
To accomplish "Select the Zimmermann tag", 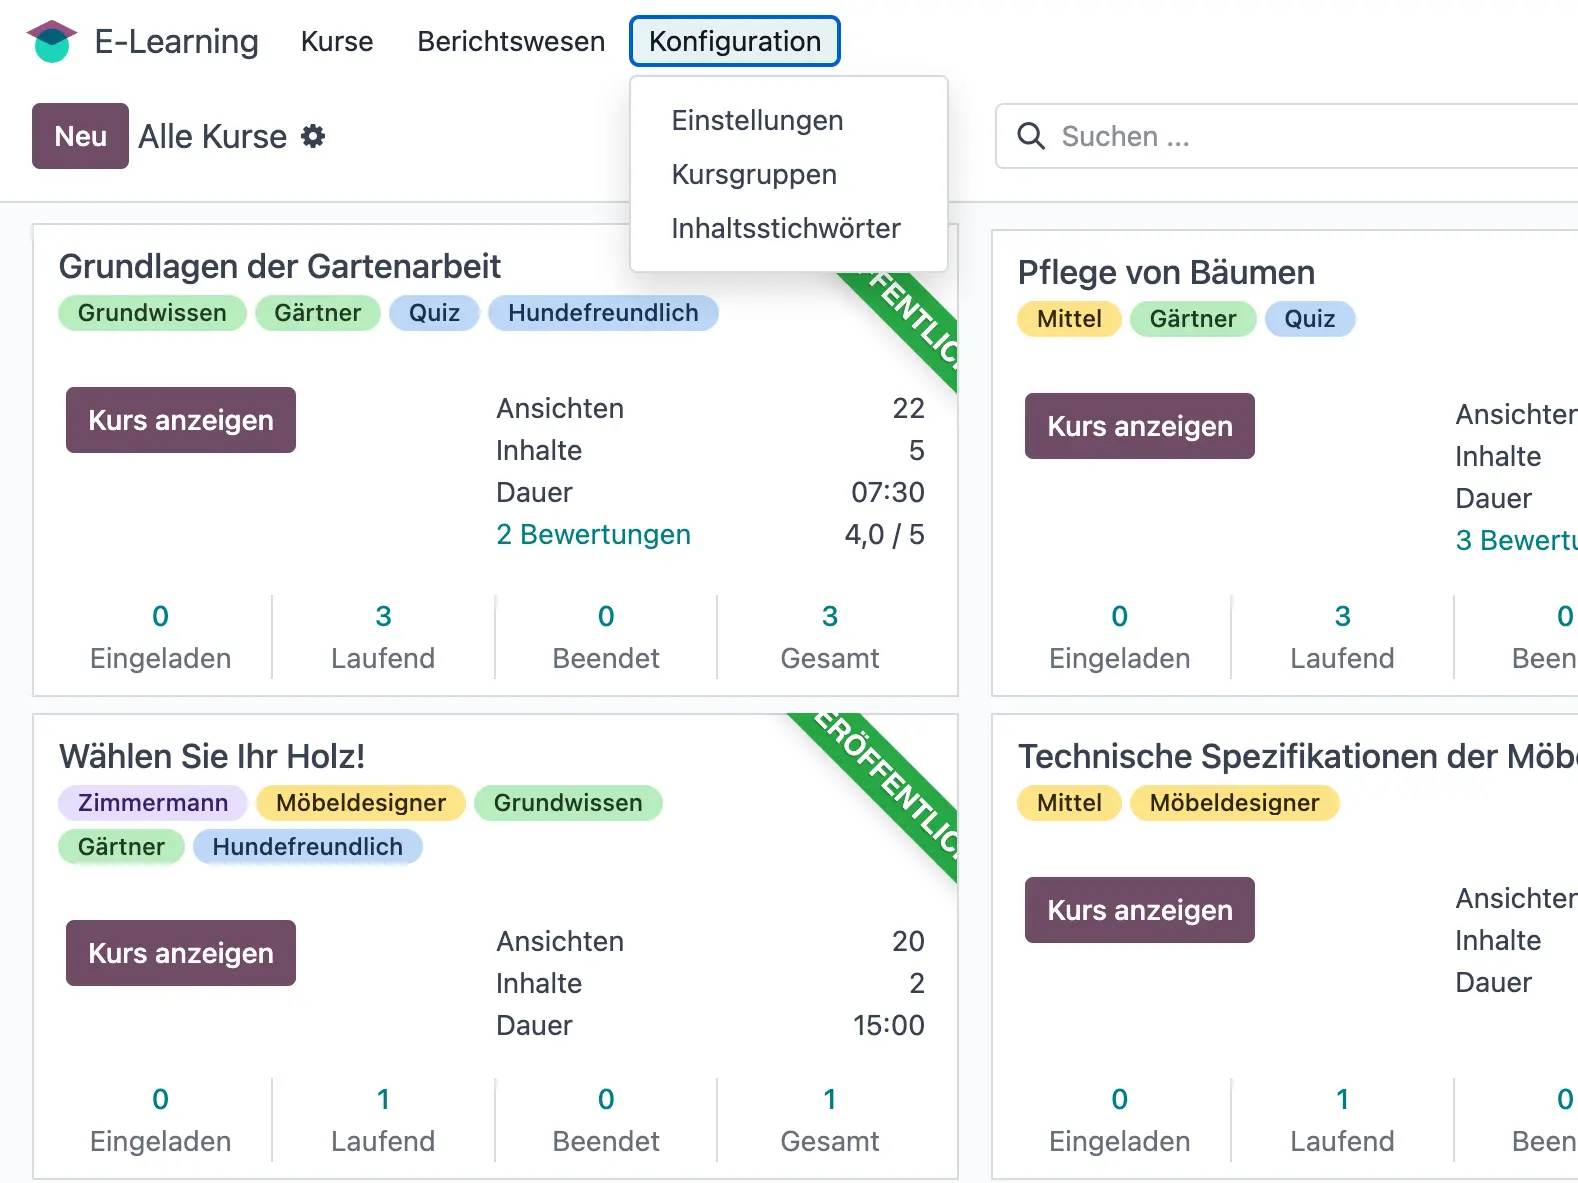I will point(151,802).
